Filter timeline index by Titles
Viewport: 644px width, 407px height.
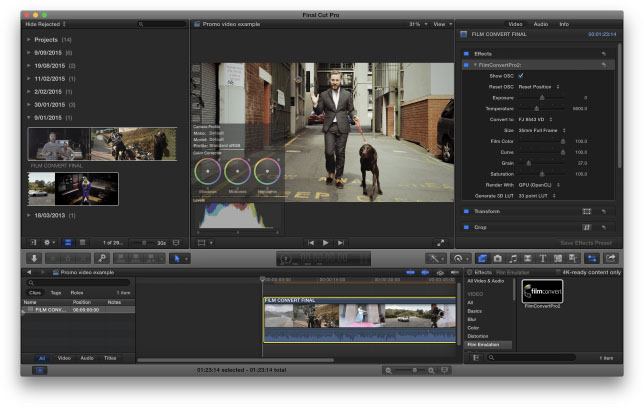(x=110, y=358)
